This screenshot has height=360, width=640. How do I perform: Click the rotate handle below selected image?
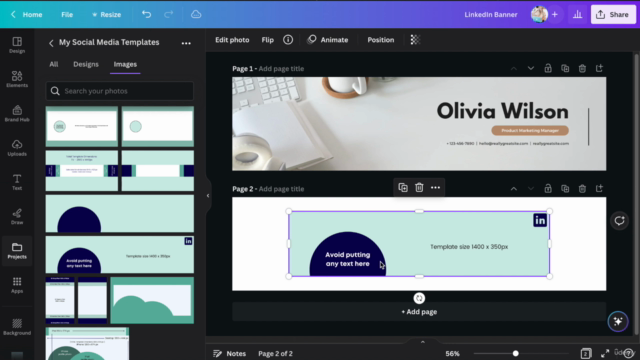click(419, 298)
